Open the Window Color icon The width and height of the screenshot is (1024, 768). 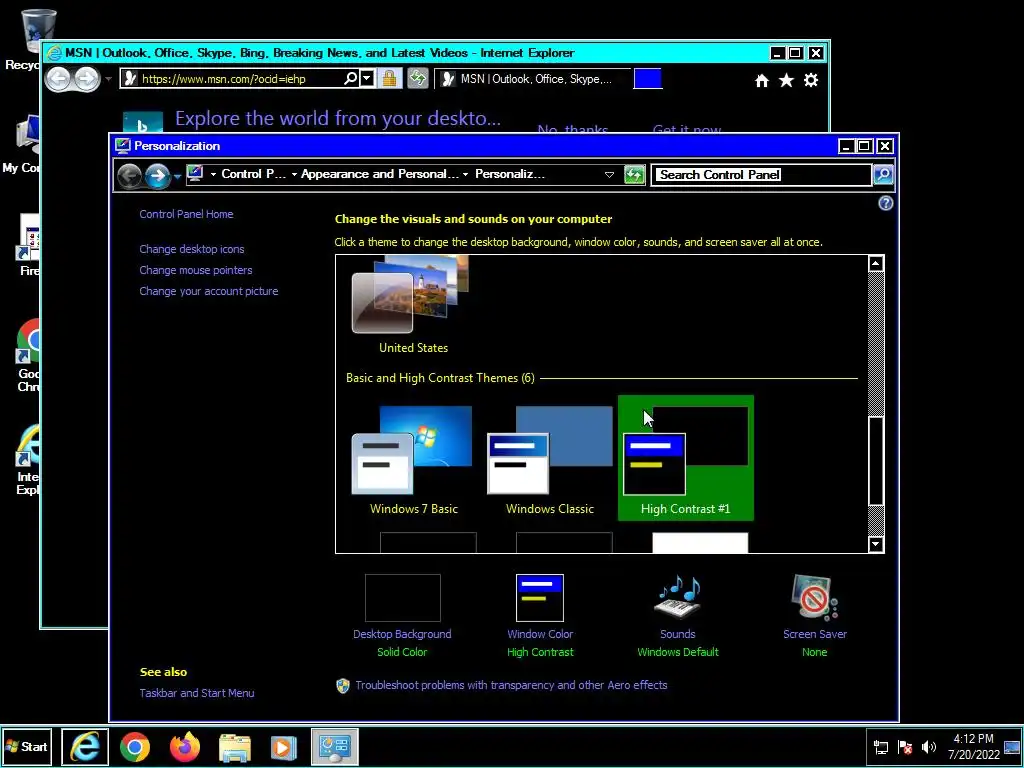[539, 598]
